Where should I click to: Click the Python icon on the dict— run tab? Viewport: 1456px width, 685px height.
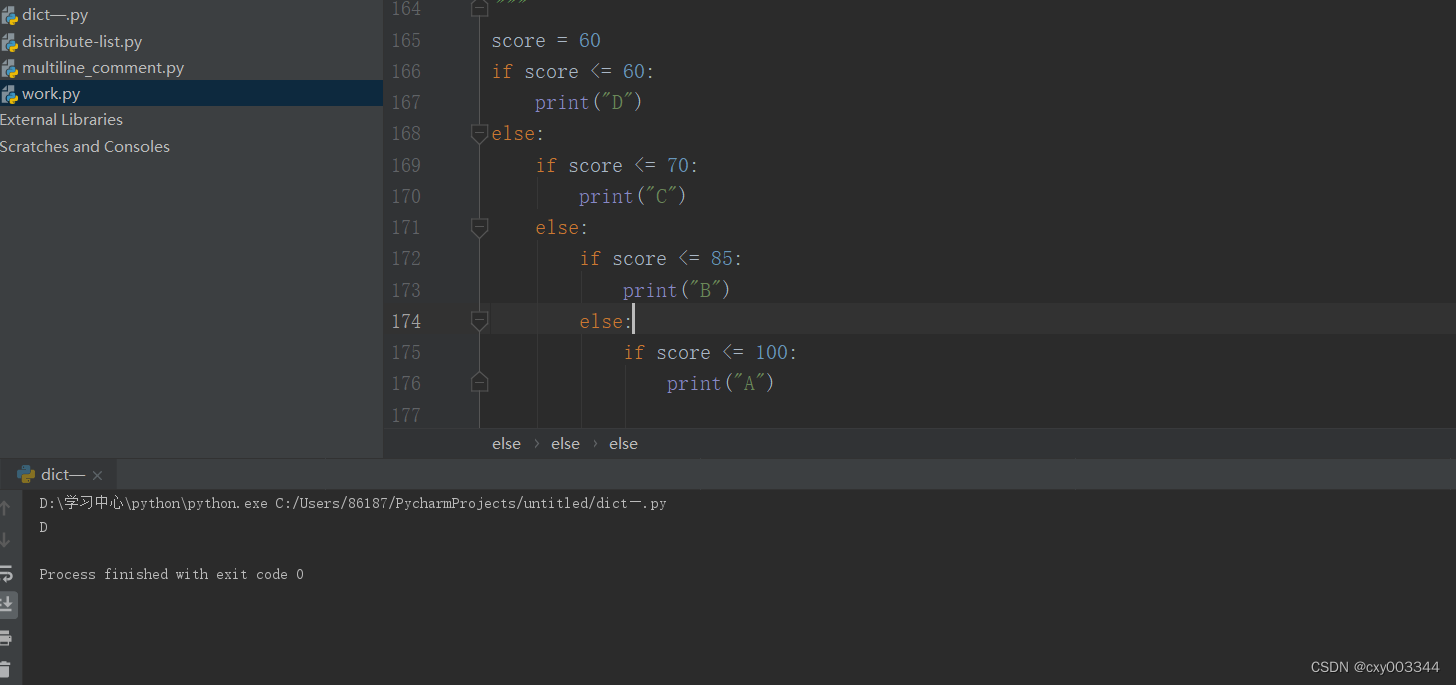(26, 474)
